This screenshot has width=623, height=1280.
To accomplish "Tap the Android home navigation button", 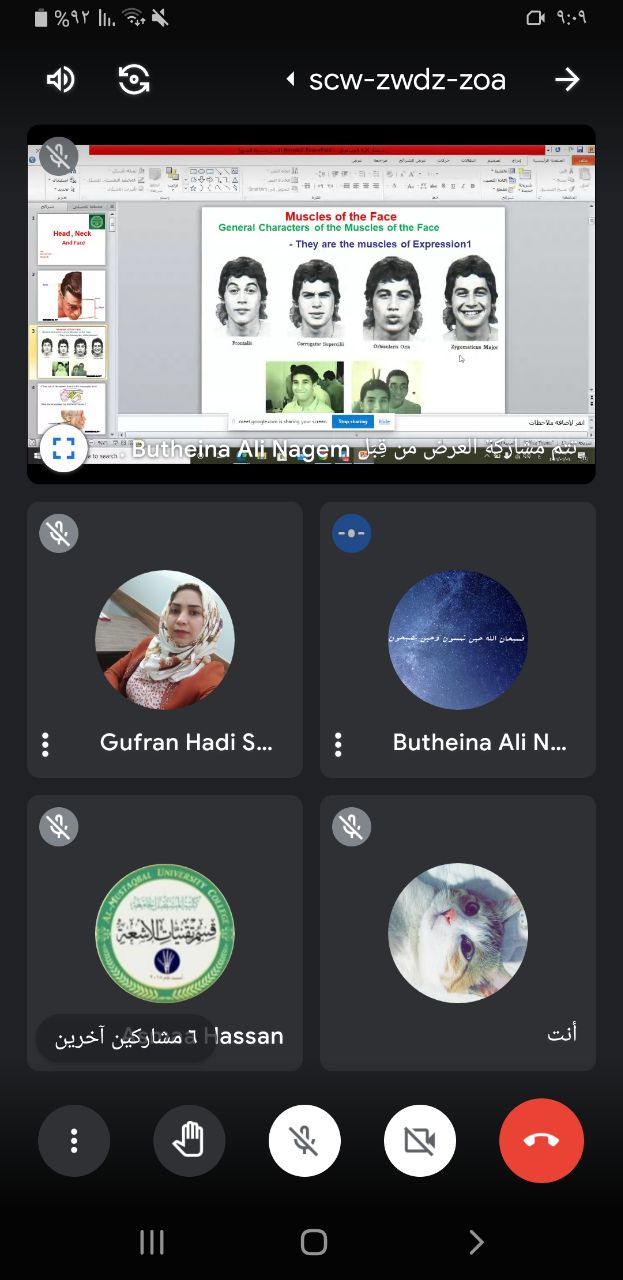I will pos(313,1242).
